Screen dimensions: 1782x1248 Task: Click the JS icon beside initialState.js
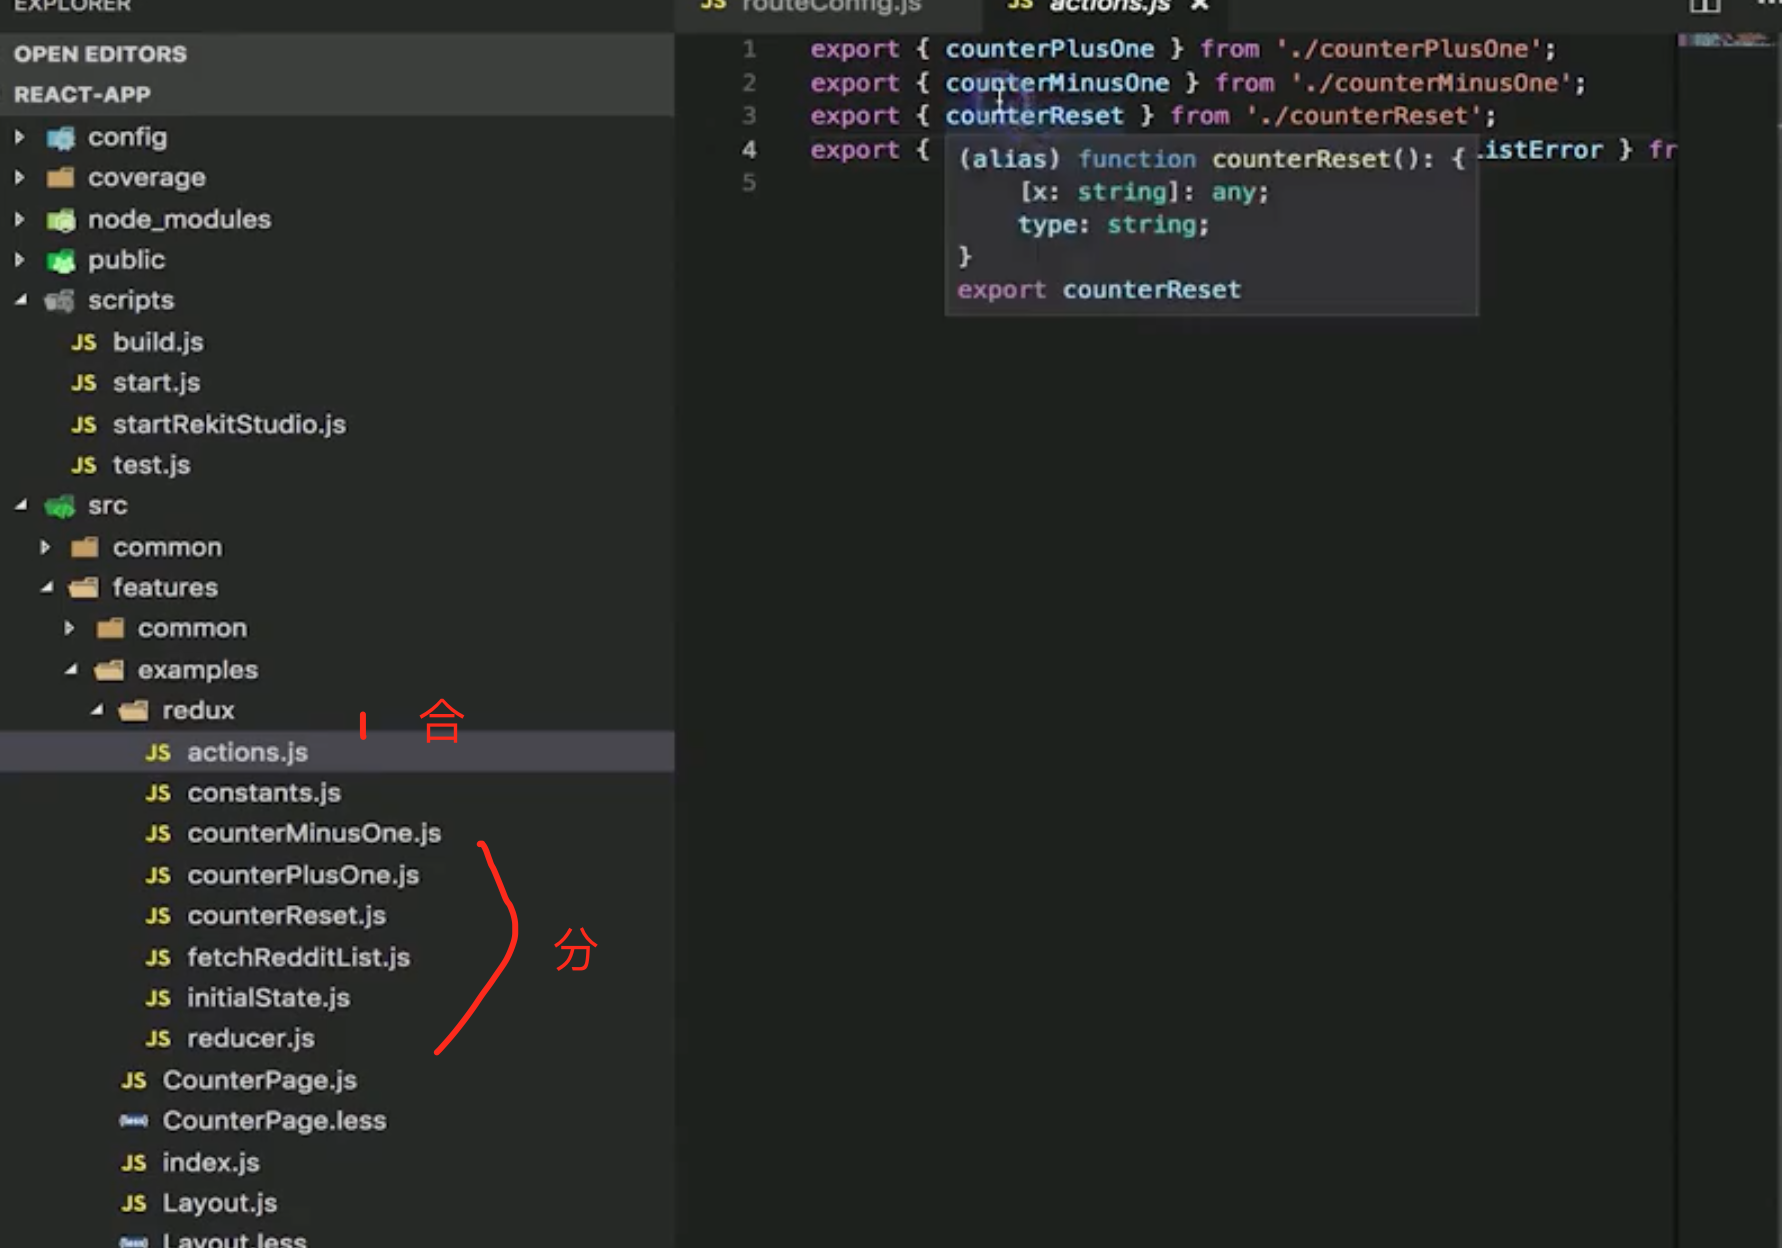pos(158,998)
